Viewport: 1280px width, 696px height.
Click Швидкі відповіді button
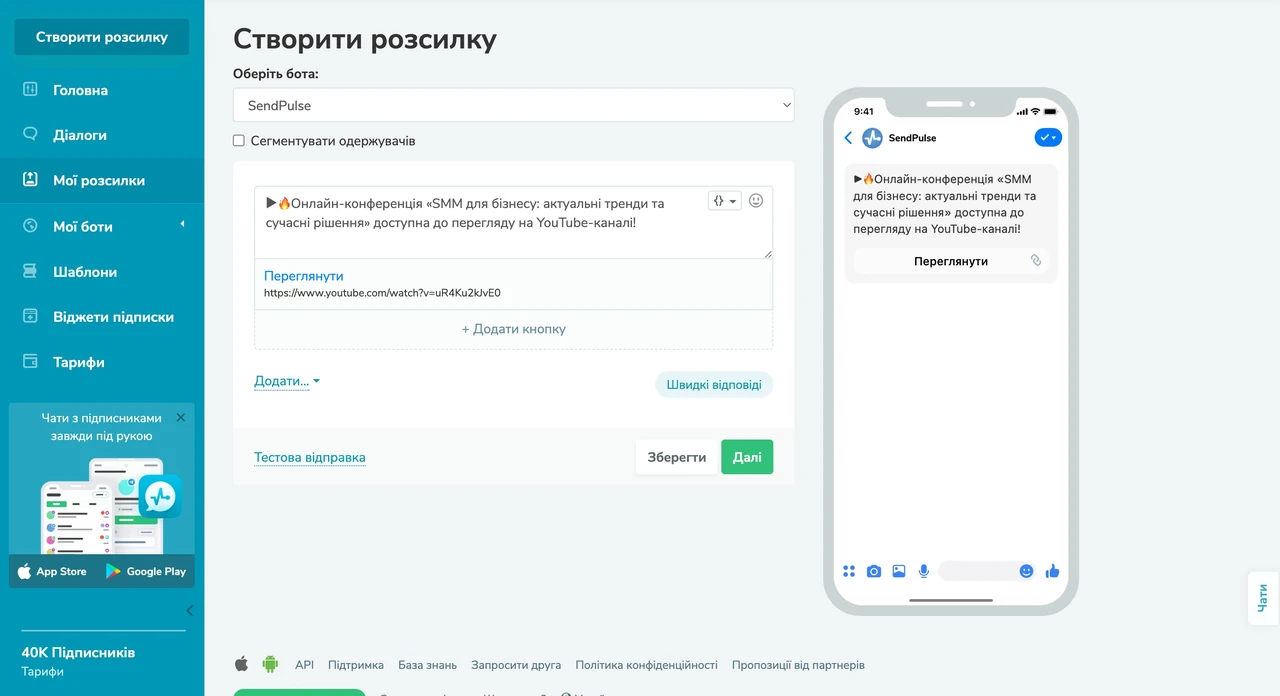714,385
